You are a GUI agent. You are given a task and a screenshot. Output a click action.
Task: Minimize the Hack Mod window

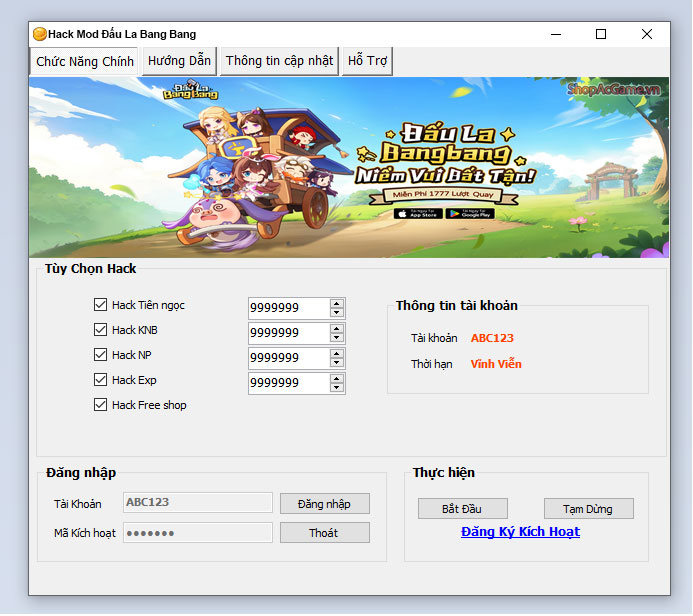tap(556, 34)
